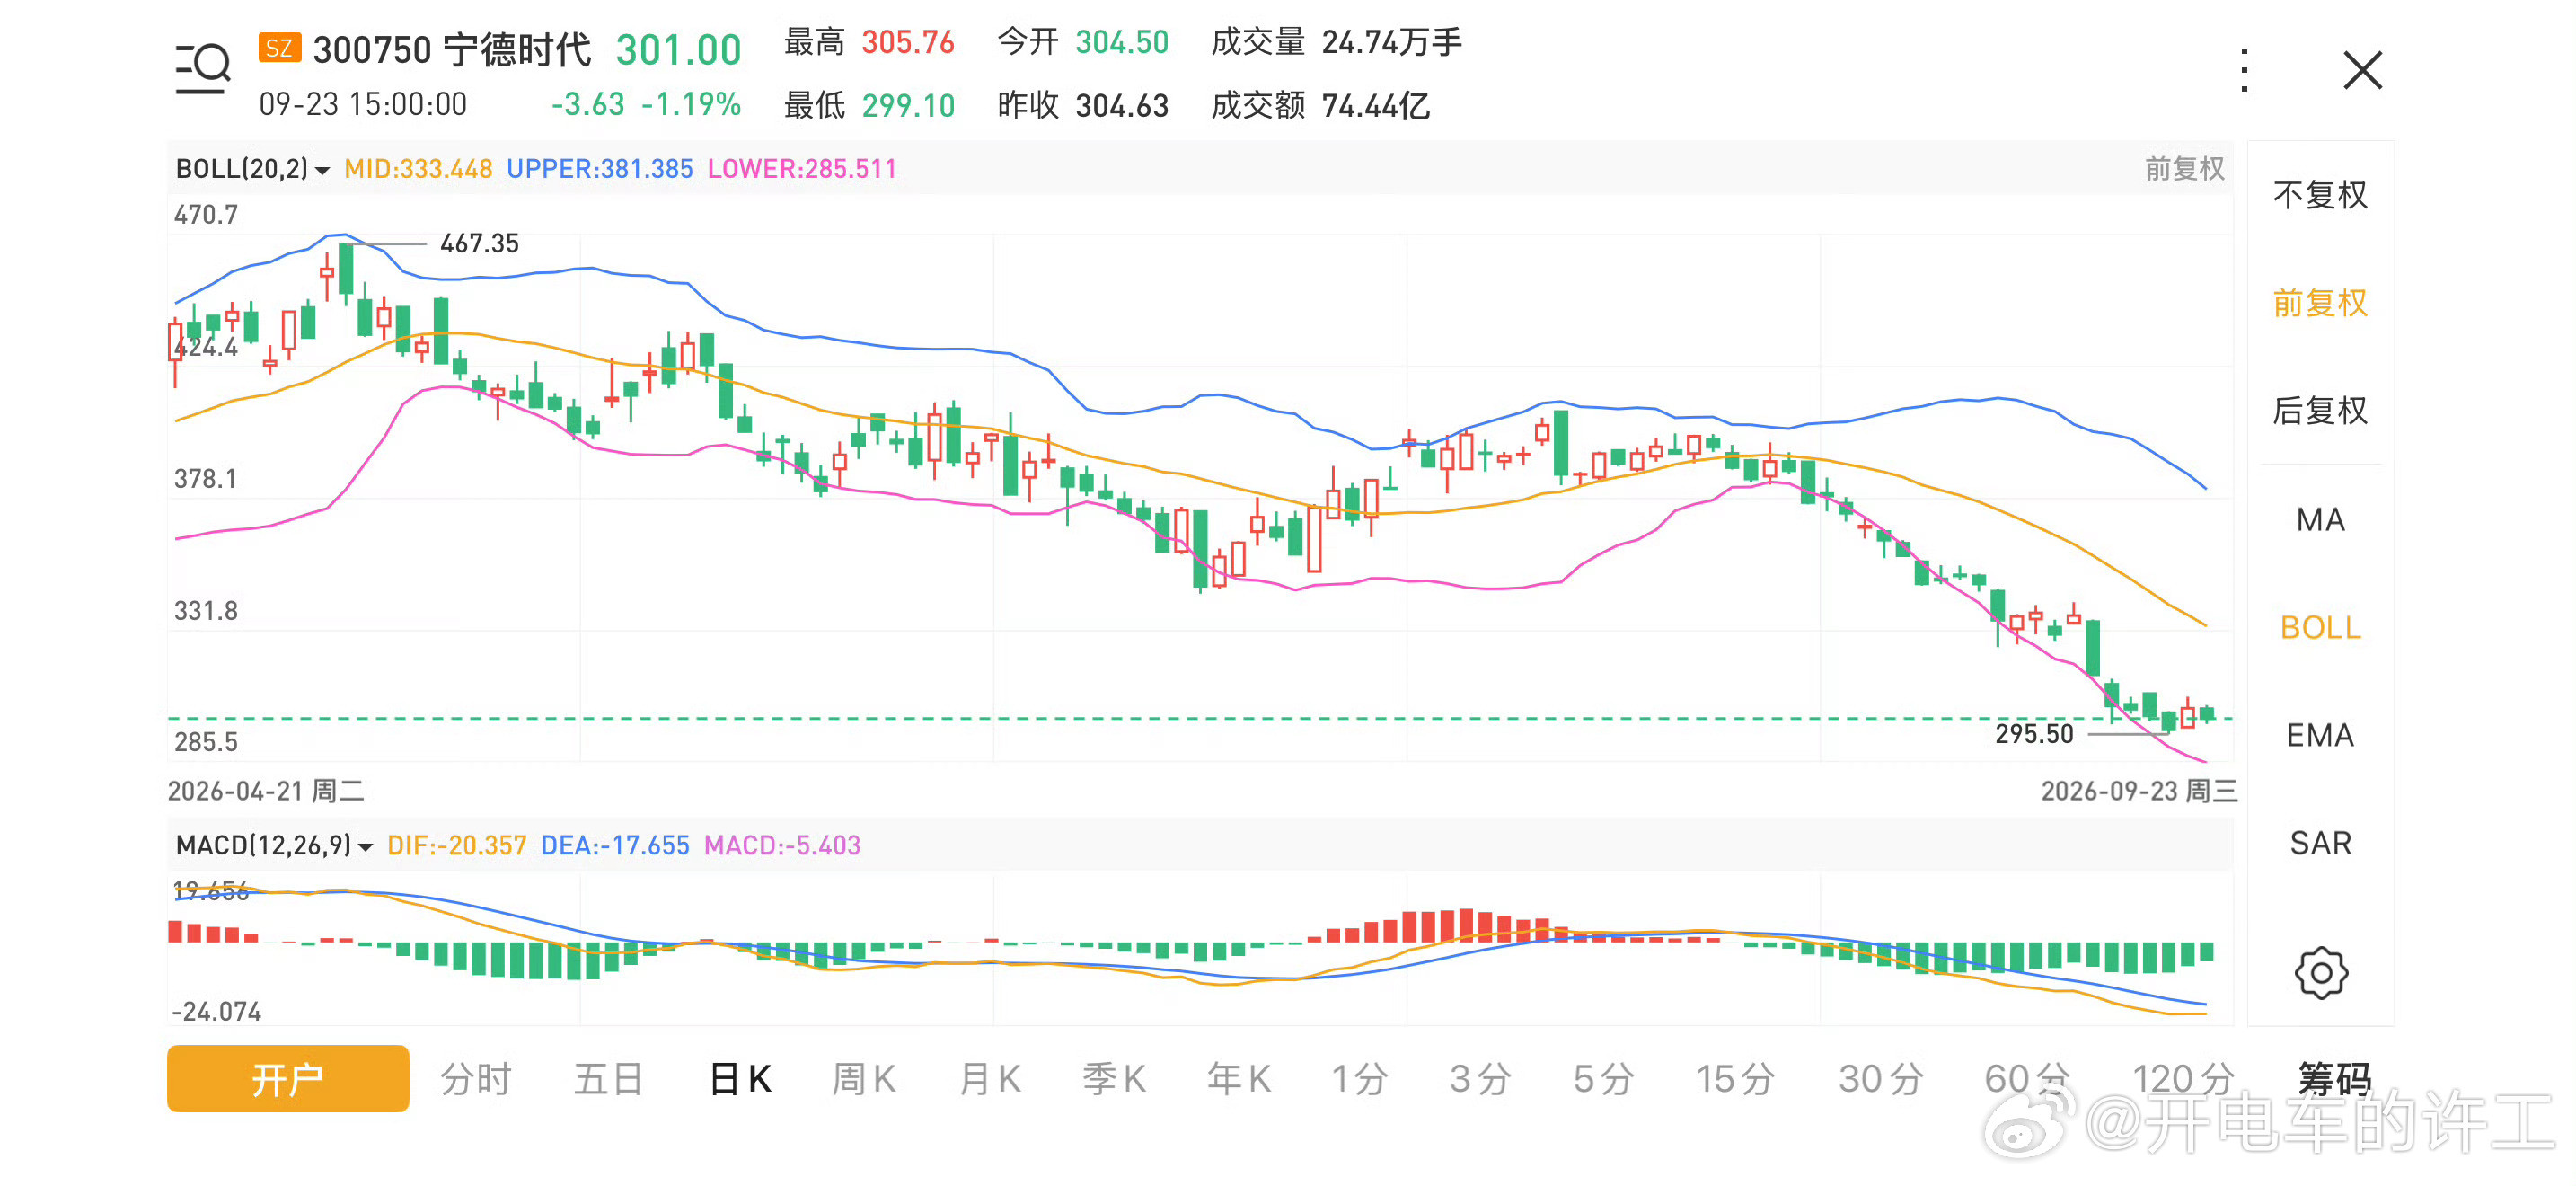Click the start date 2026-04-21 周二
Screen dimensions: 2576x1186
tap(266, 791)
